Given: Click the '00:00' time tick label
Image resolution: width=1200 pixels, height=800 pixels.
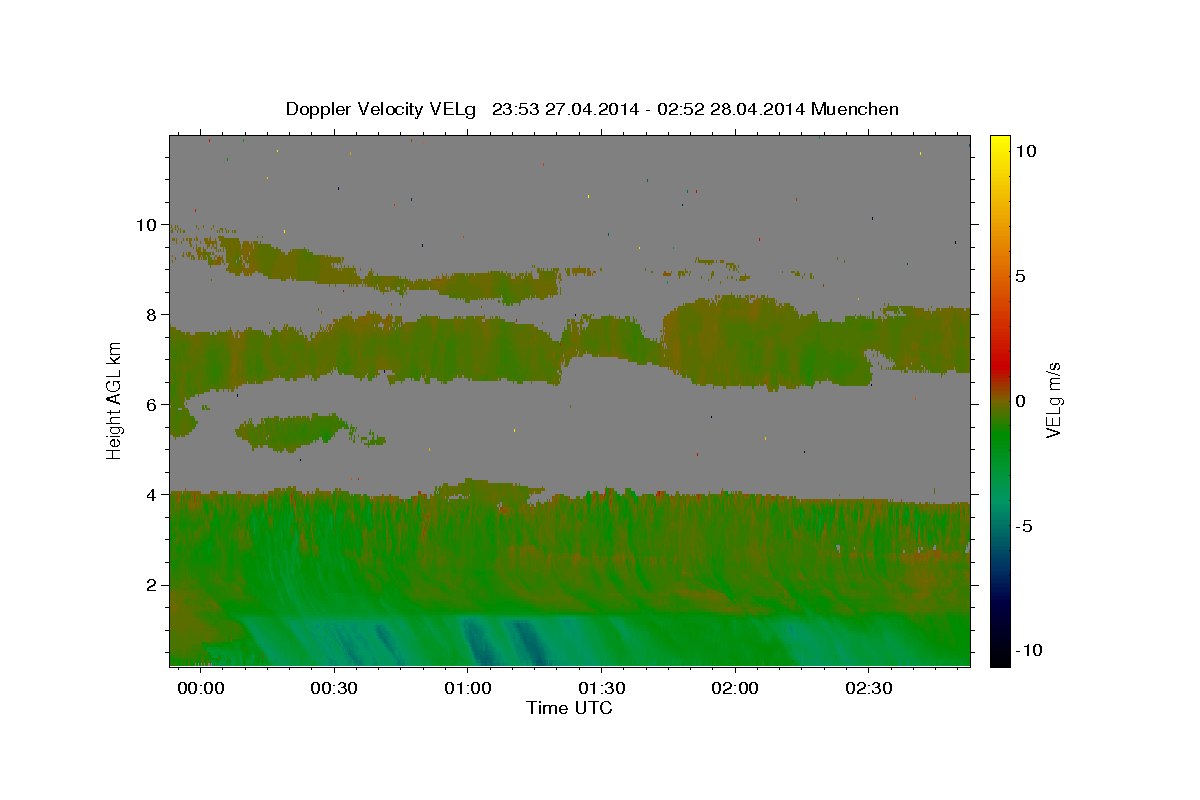Looking at the screenshot, I should point(199,689).
